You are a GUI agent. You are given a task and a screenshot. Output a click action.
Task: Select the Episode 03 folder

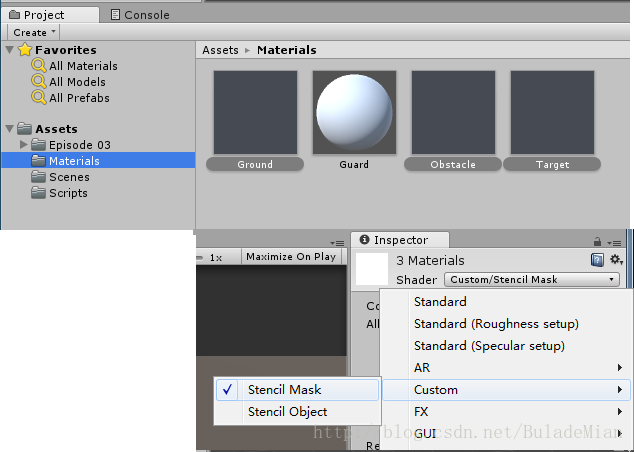80,145
